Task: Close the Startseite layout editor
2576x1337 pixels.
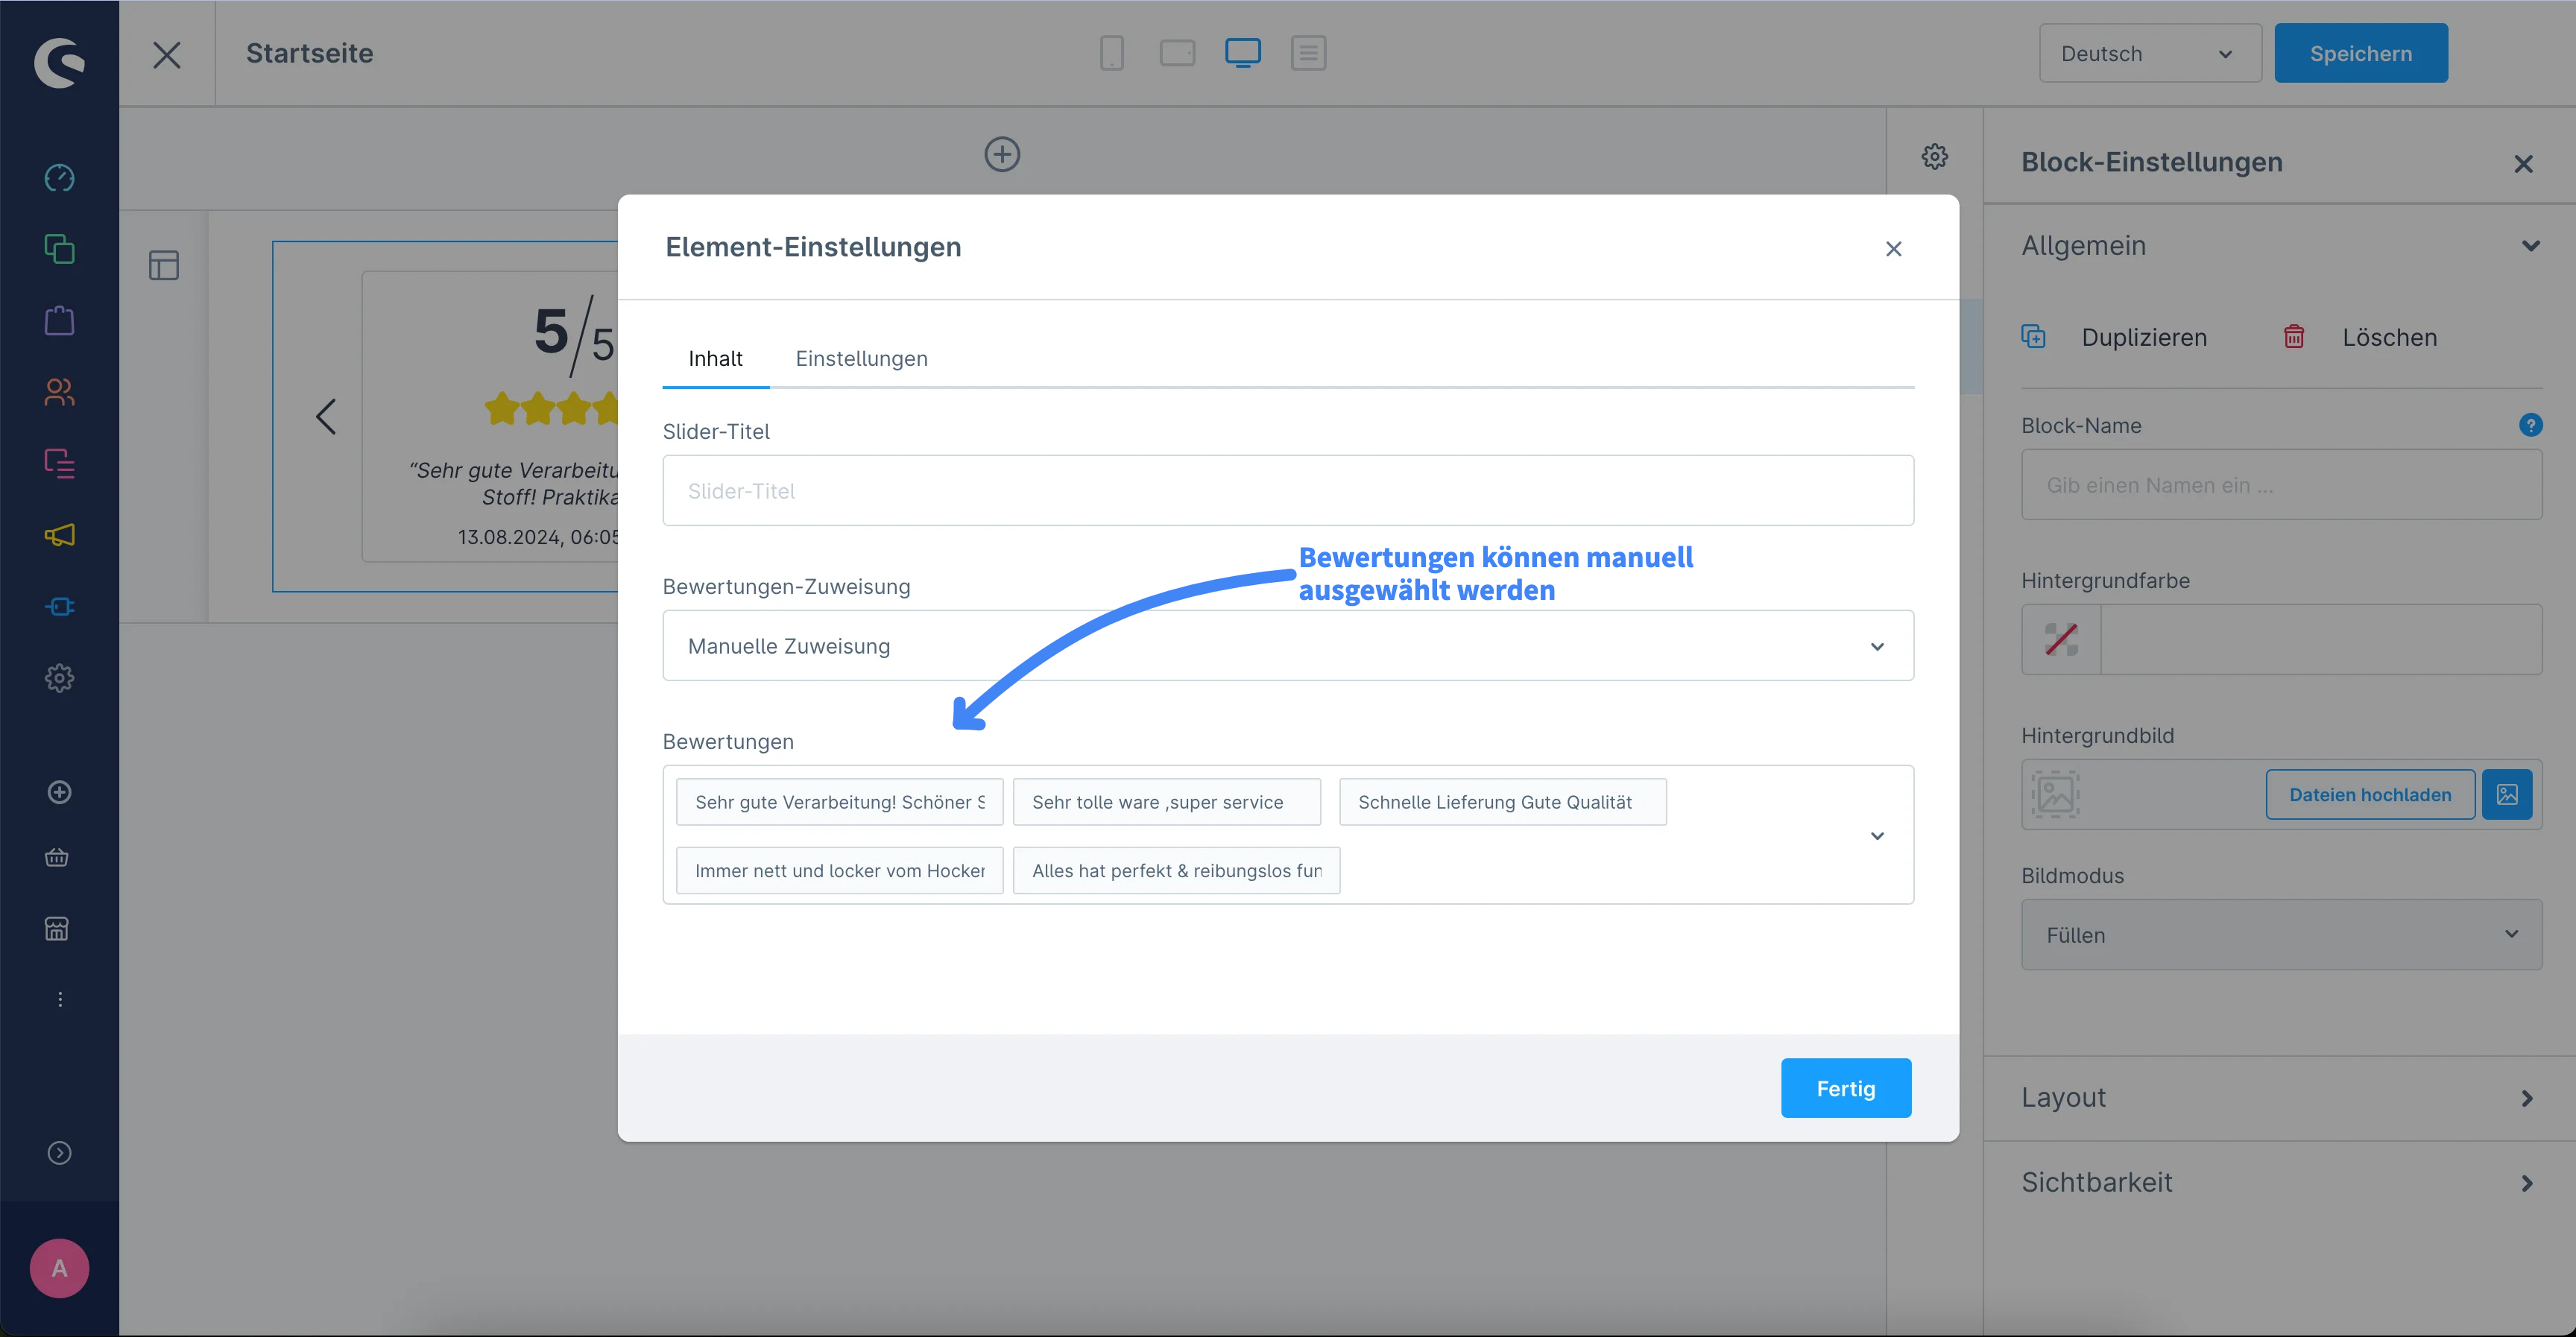Action: pyautogui.click(x=167, y=54)
